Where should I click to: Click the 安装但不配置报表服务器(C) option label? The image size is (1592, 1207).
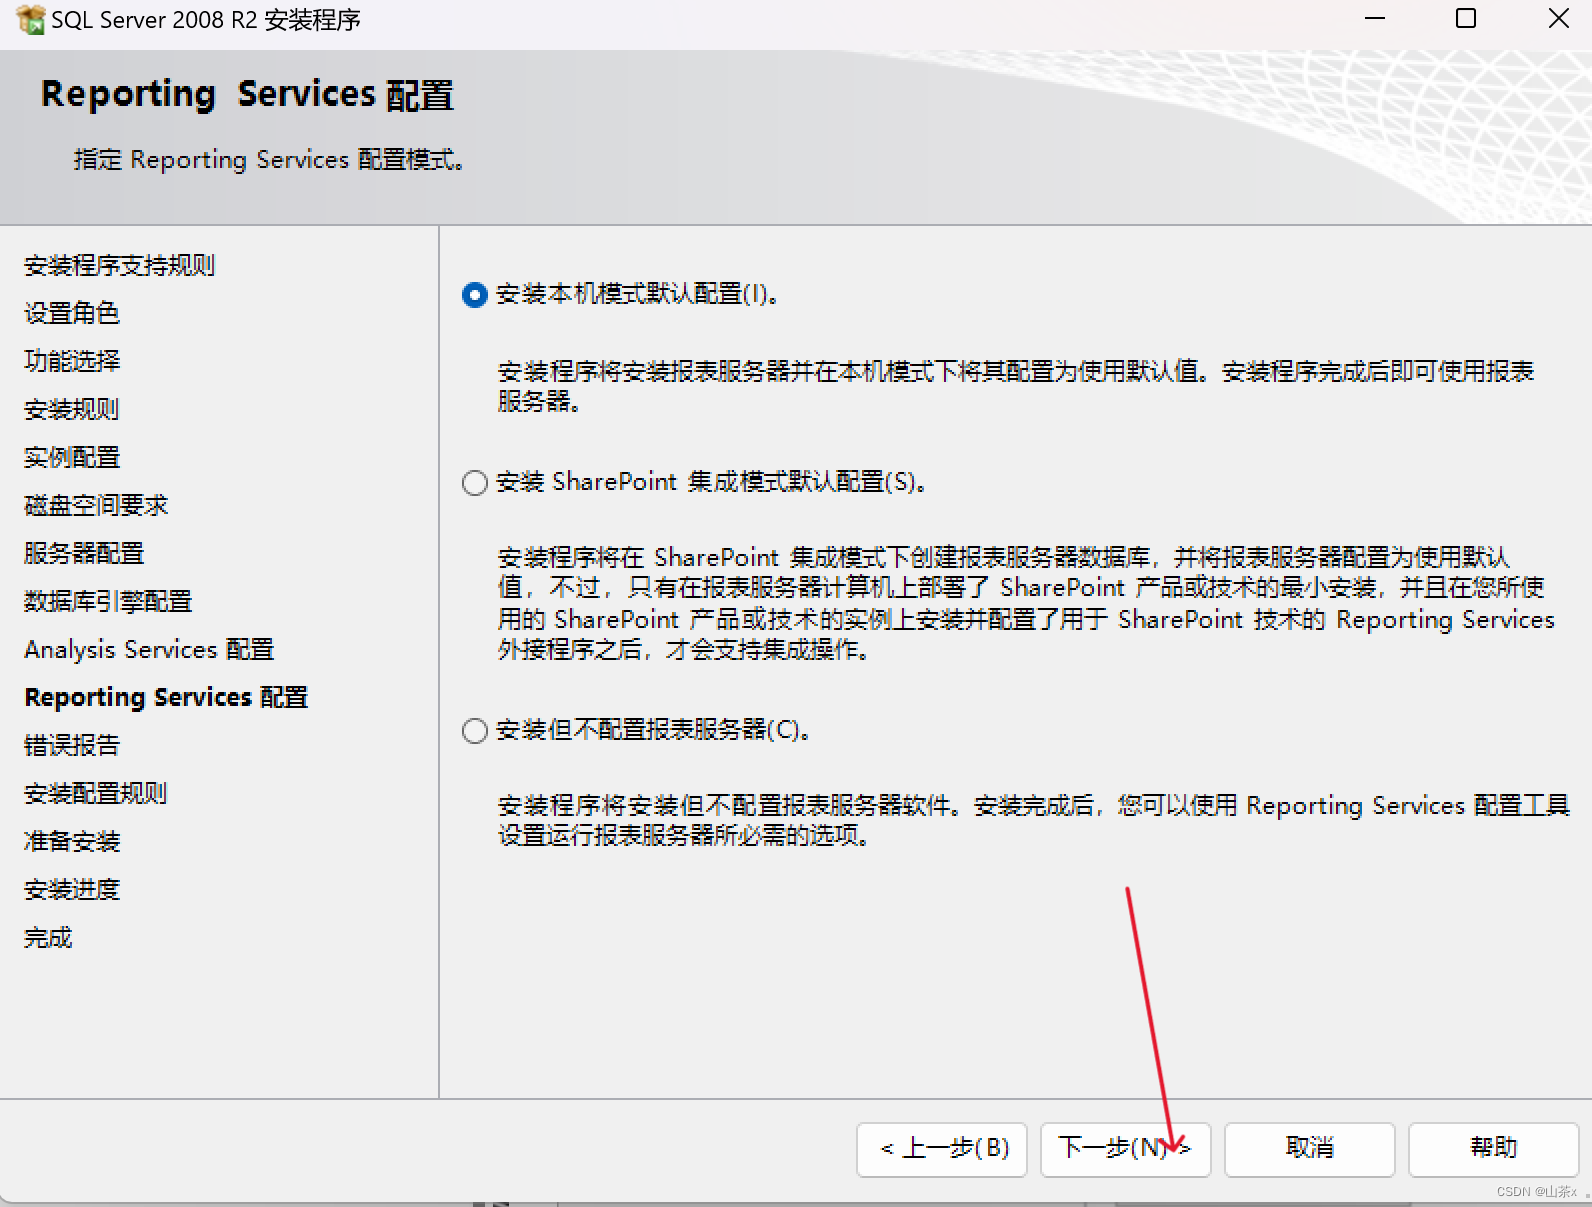pyautogui.click(x=652, y=730)
